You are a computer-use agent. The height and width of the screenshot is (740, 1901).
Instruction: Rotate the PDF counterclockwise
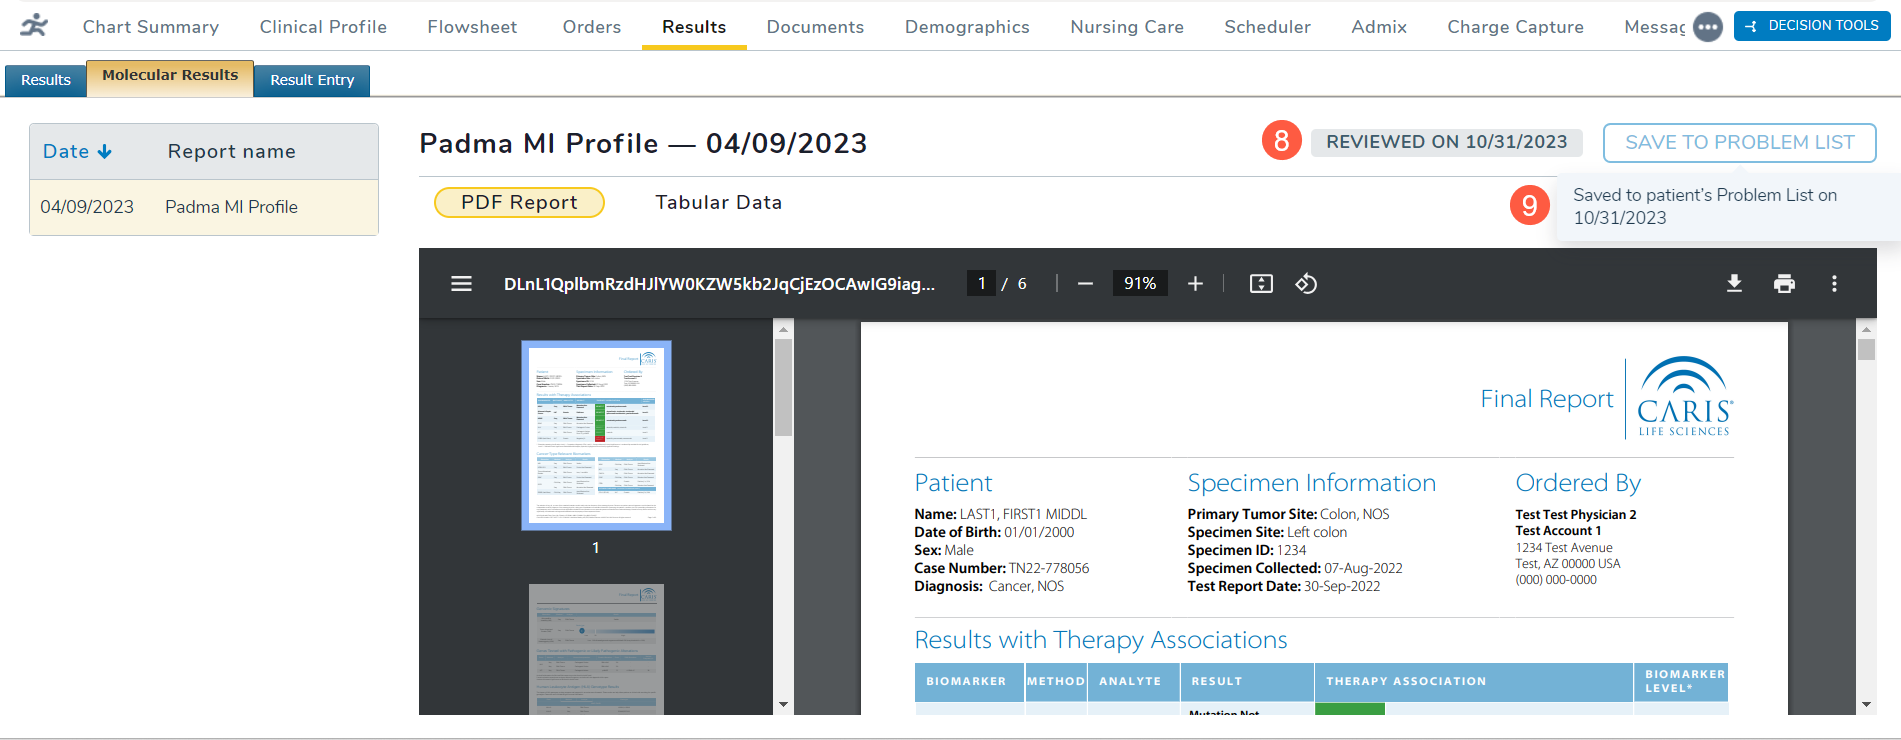1306,284
